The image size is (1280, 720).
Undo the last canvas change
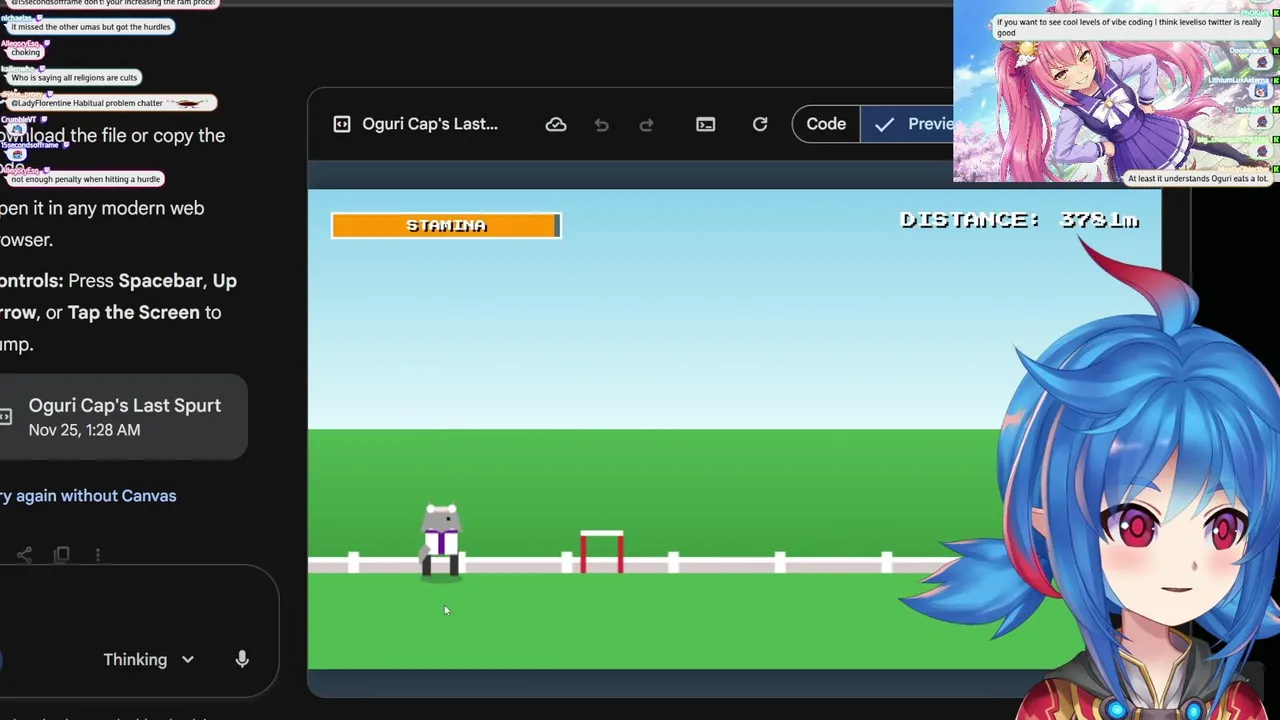(x=601, y=124)
